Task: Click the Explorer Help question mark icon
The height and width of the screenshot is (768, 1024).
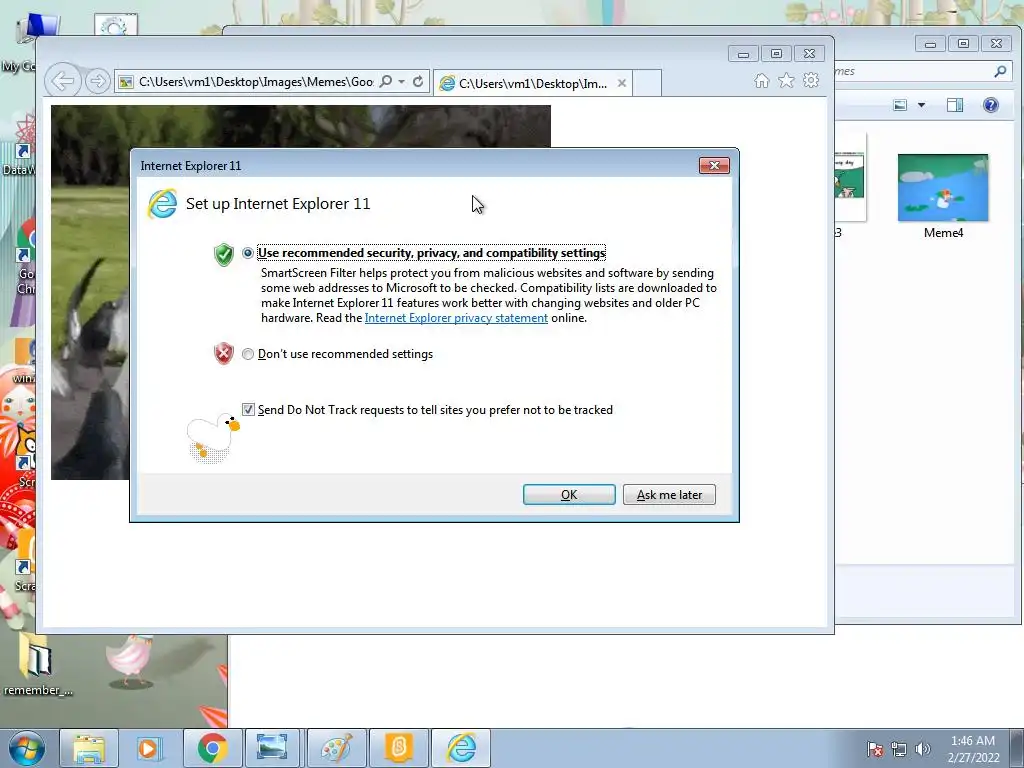Action: [991, 105]
